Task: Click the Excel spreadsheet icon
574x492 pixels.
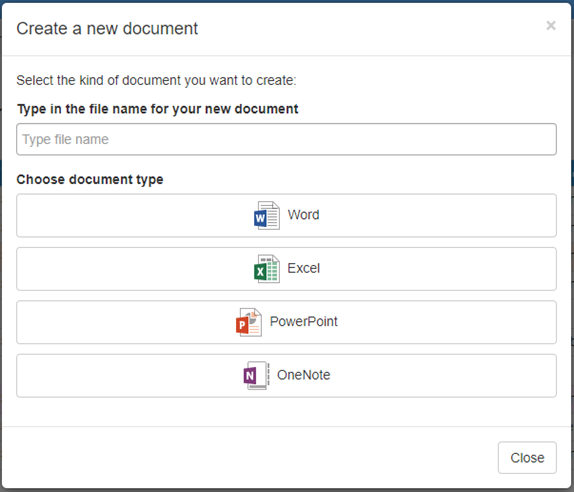Action: pyautogui.click(x=267, y=269)
